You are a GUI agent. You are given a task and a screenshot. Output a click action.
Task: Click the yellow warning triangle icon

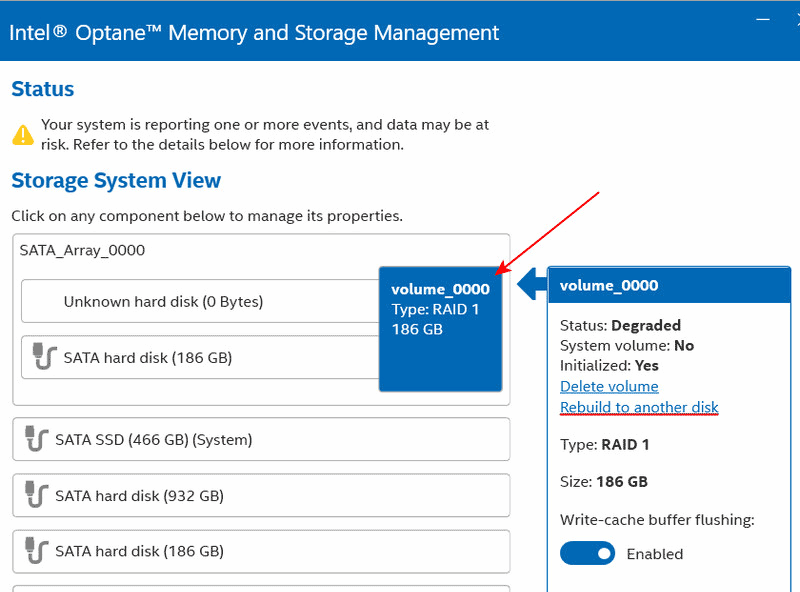pos(22,134)
